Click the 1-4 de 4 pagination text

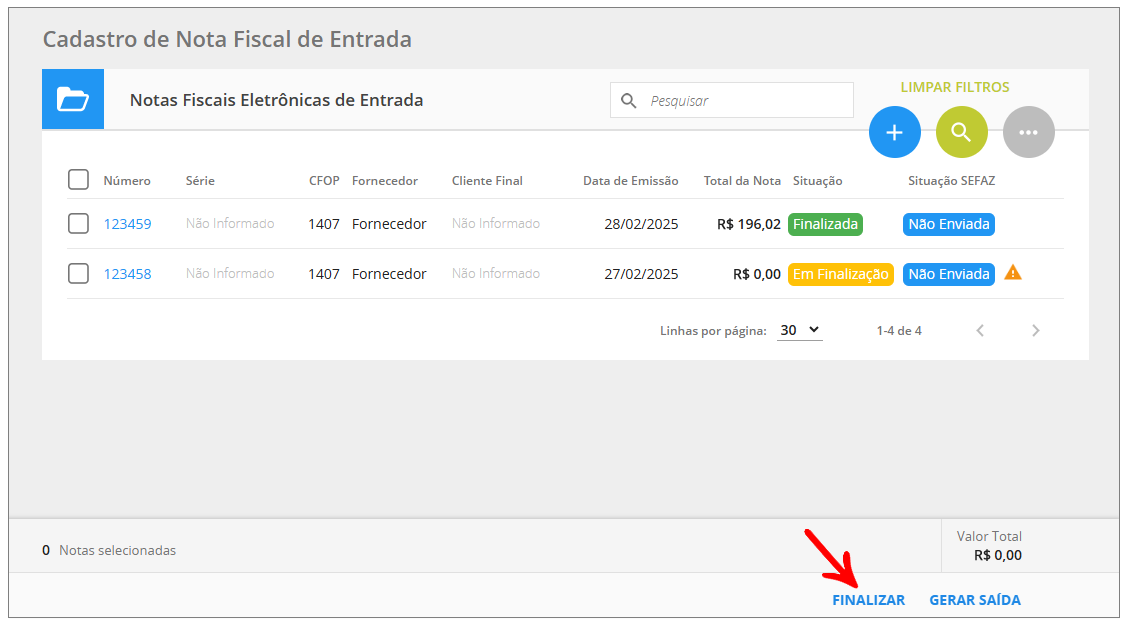pos(899,331)
